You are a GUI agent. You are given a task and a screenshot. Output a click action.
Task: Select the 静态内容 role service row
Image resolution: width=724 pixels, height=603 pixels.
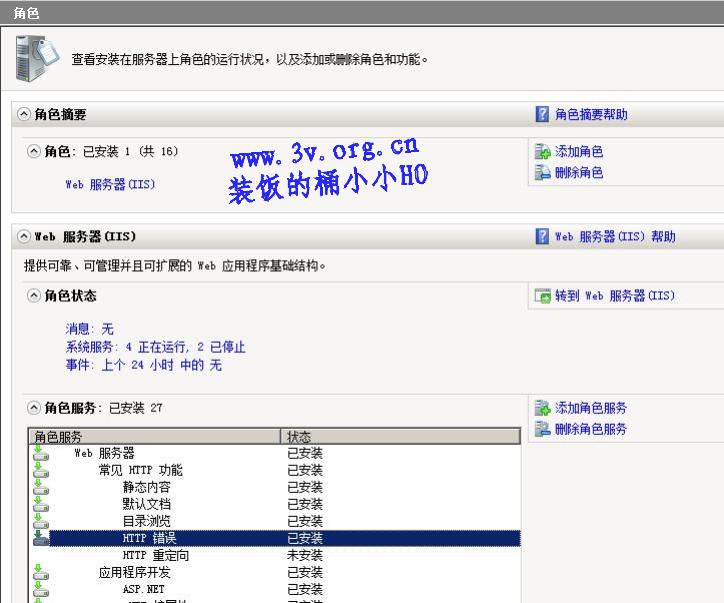(146, 487)
